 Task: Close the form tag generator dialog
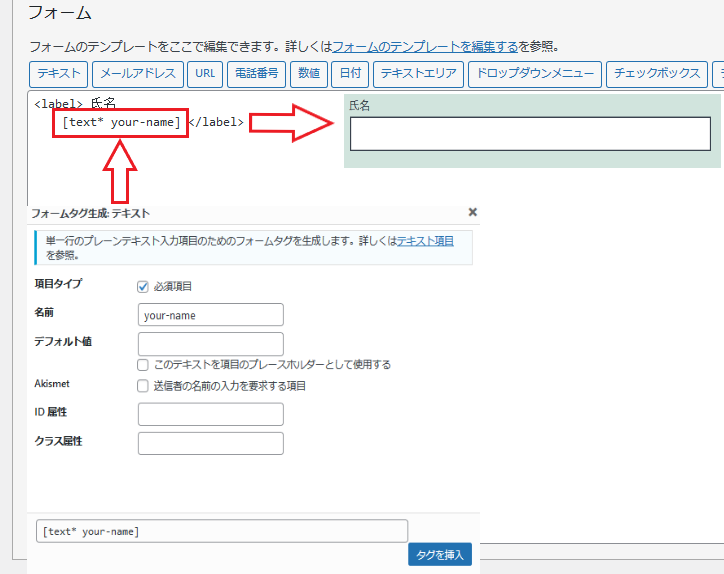tap(473, 212)
